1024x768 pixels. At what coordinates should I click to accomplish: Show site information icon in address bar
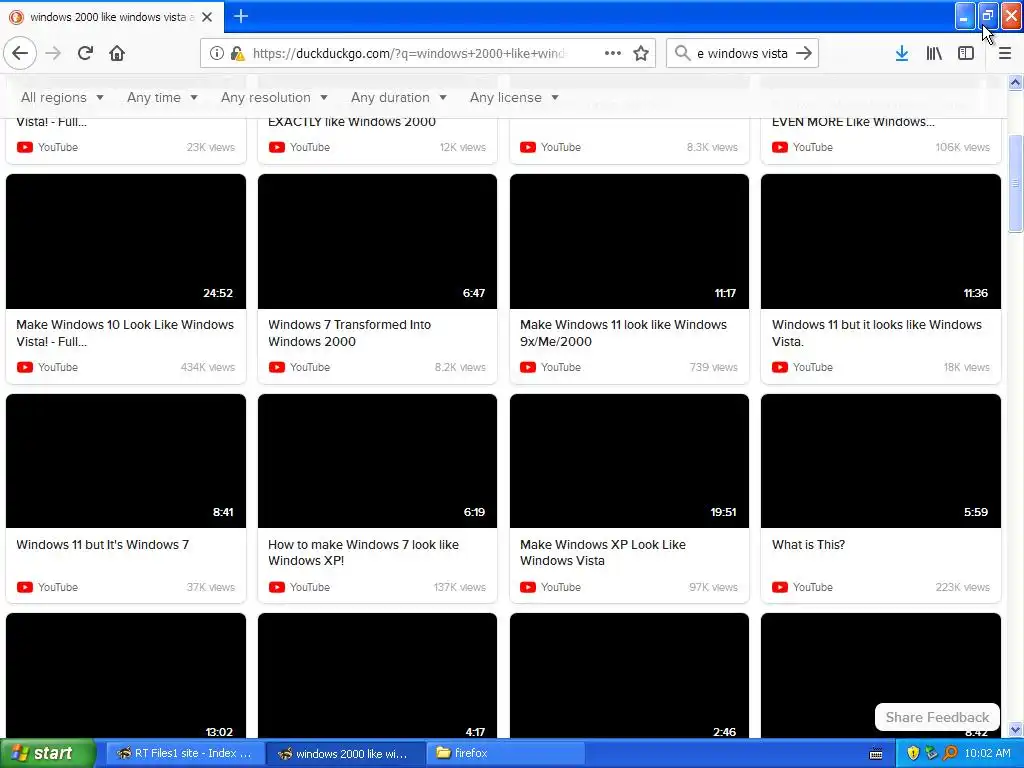pos(216,54)
